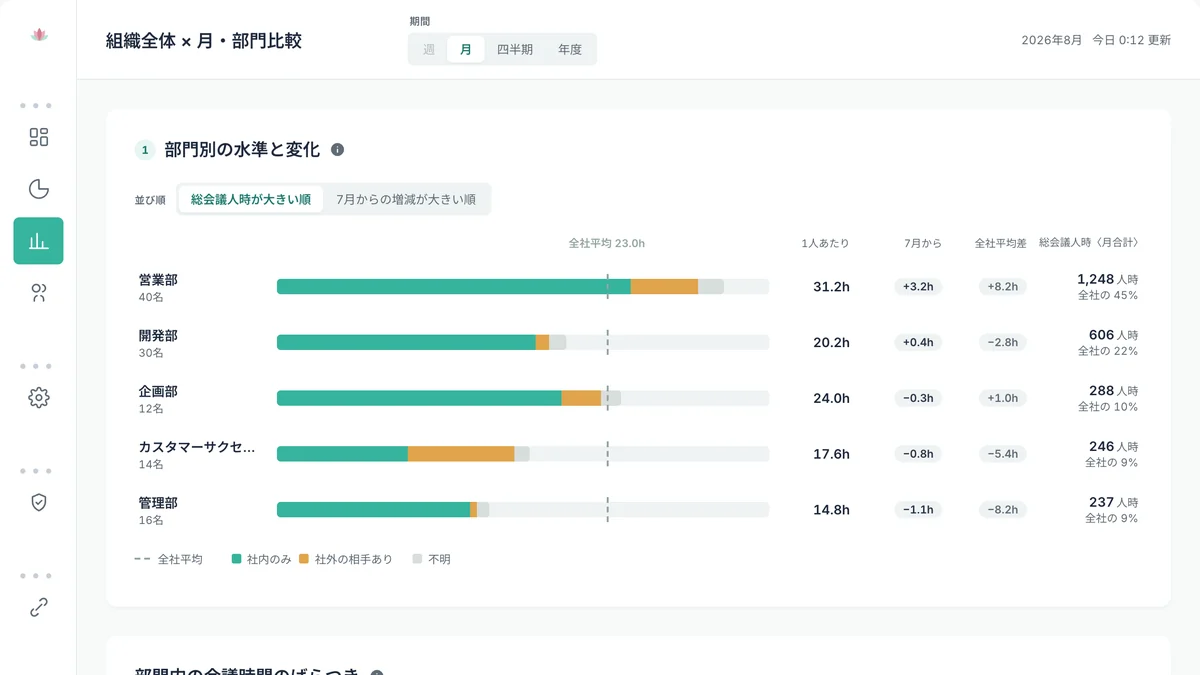Select the 週 period option
Image resolution: width=1200 pixels, height=675 pixels.
pyautogui.click(x=429, y=49)
